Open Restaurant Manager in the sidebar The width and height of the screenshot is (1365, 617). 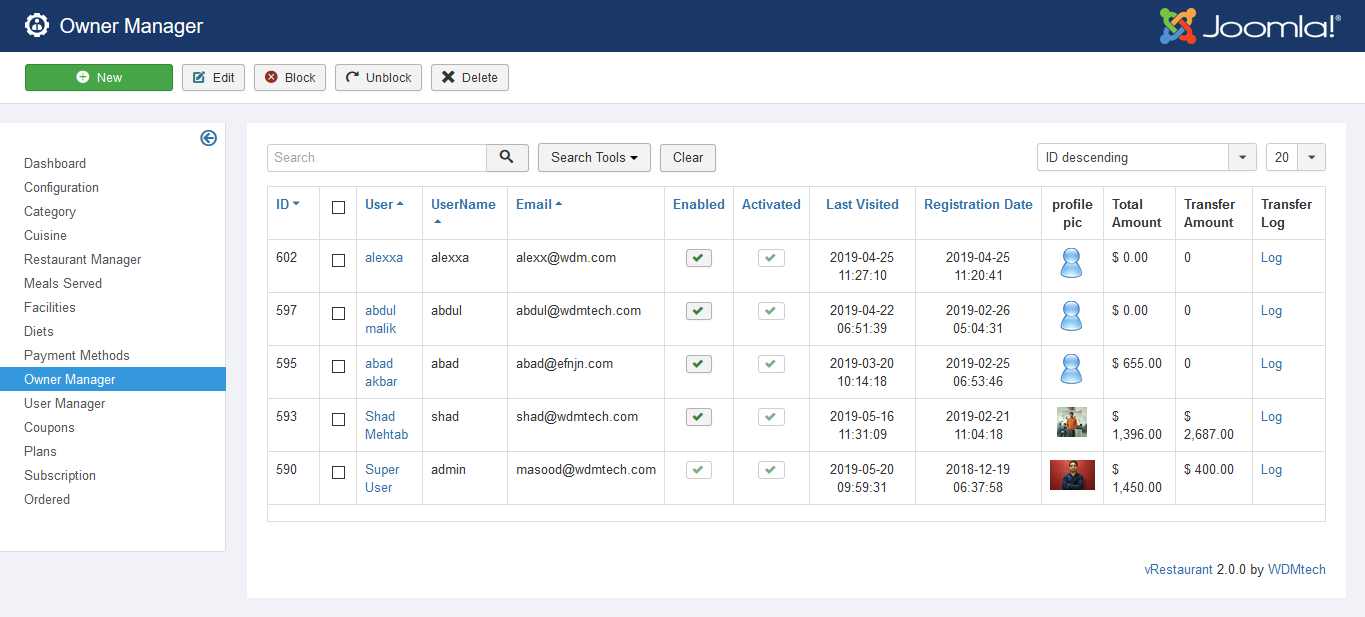[83, 259]
